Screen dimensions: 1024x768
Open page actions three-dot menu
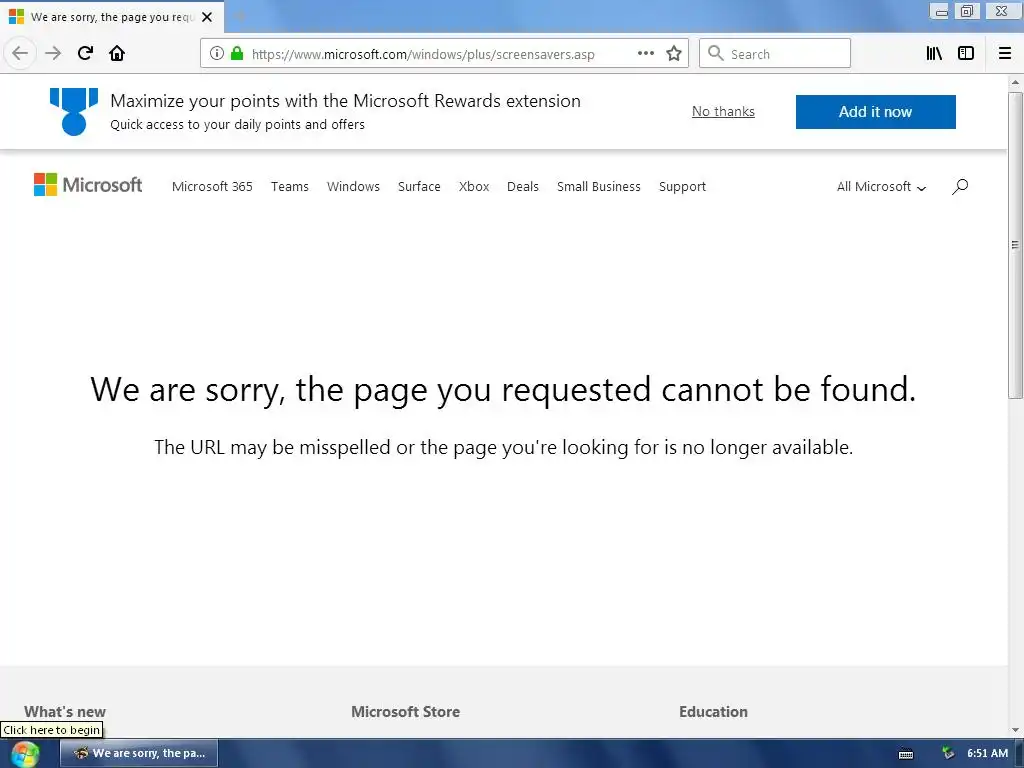click(646, 53)
